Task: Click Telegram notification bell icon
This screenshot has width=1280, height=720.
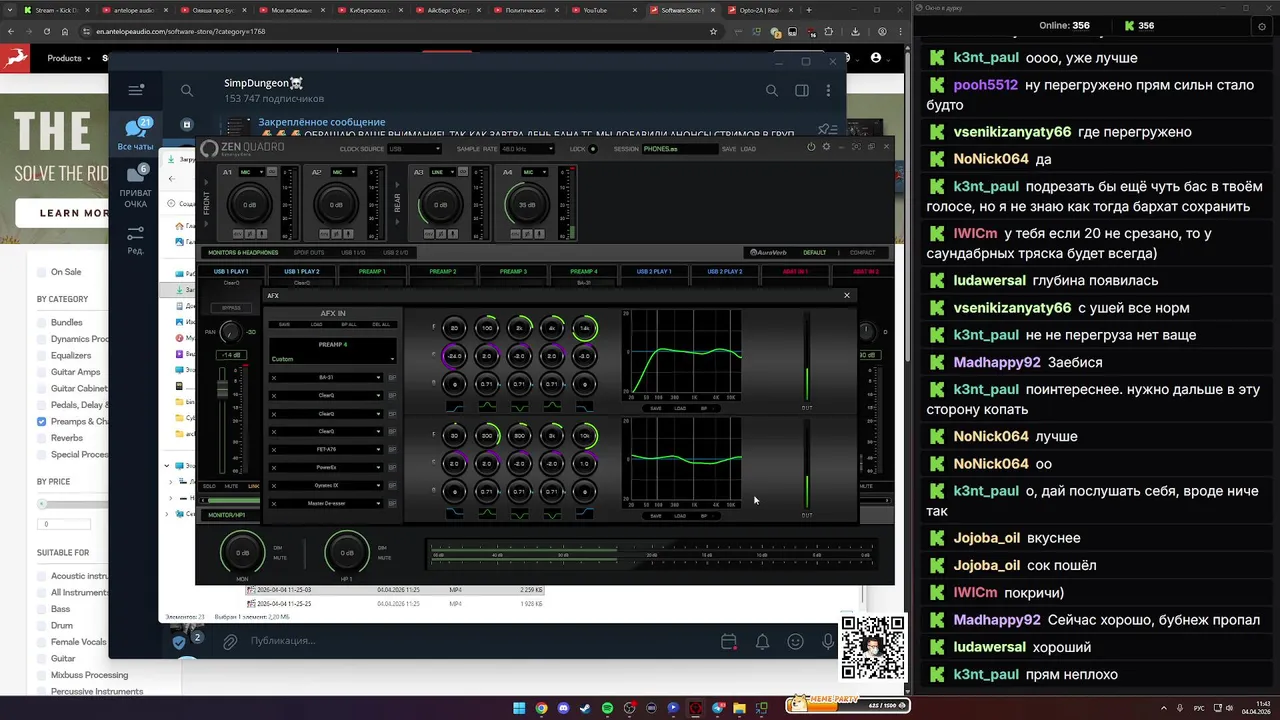Action: (x=762, y=641)
